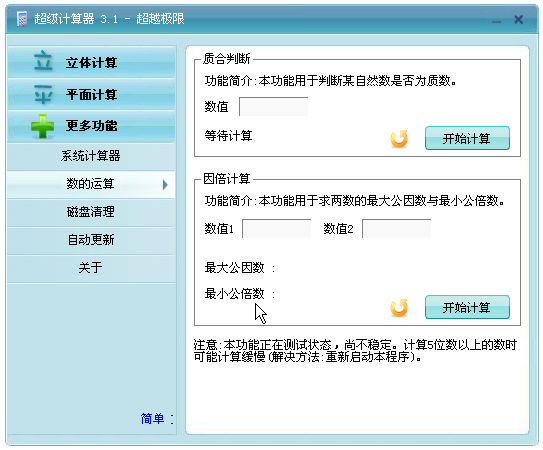543x450 pixels.
Task: Select 磁盘清理 in the sidebar
Action: click(91, 212)
